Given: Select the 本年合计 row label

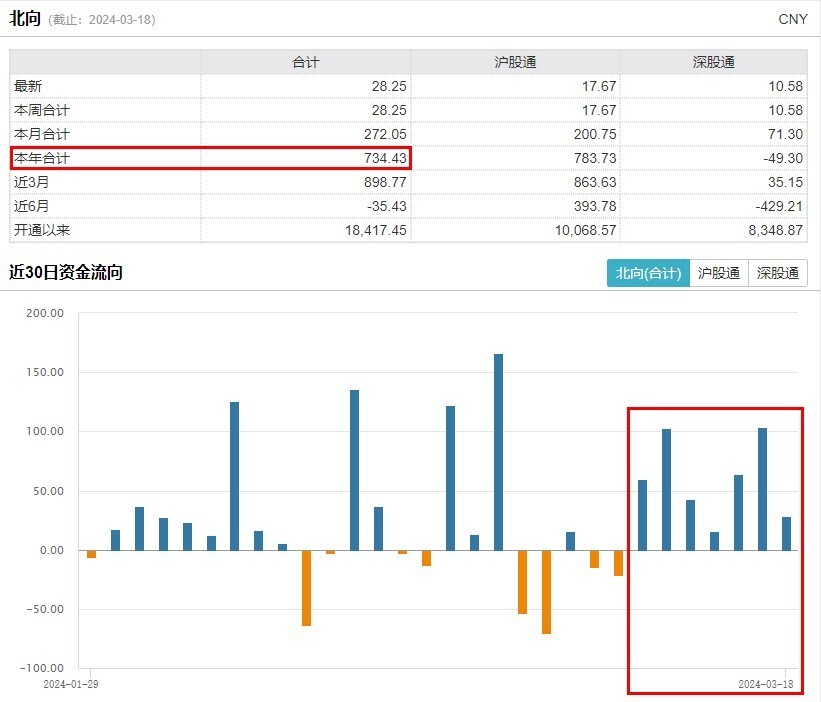Looking at the screenshot, I should click(x=42, y=158).
